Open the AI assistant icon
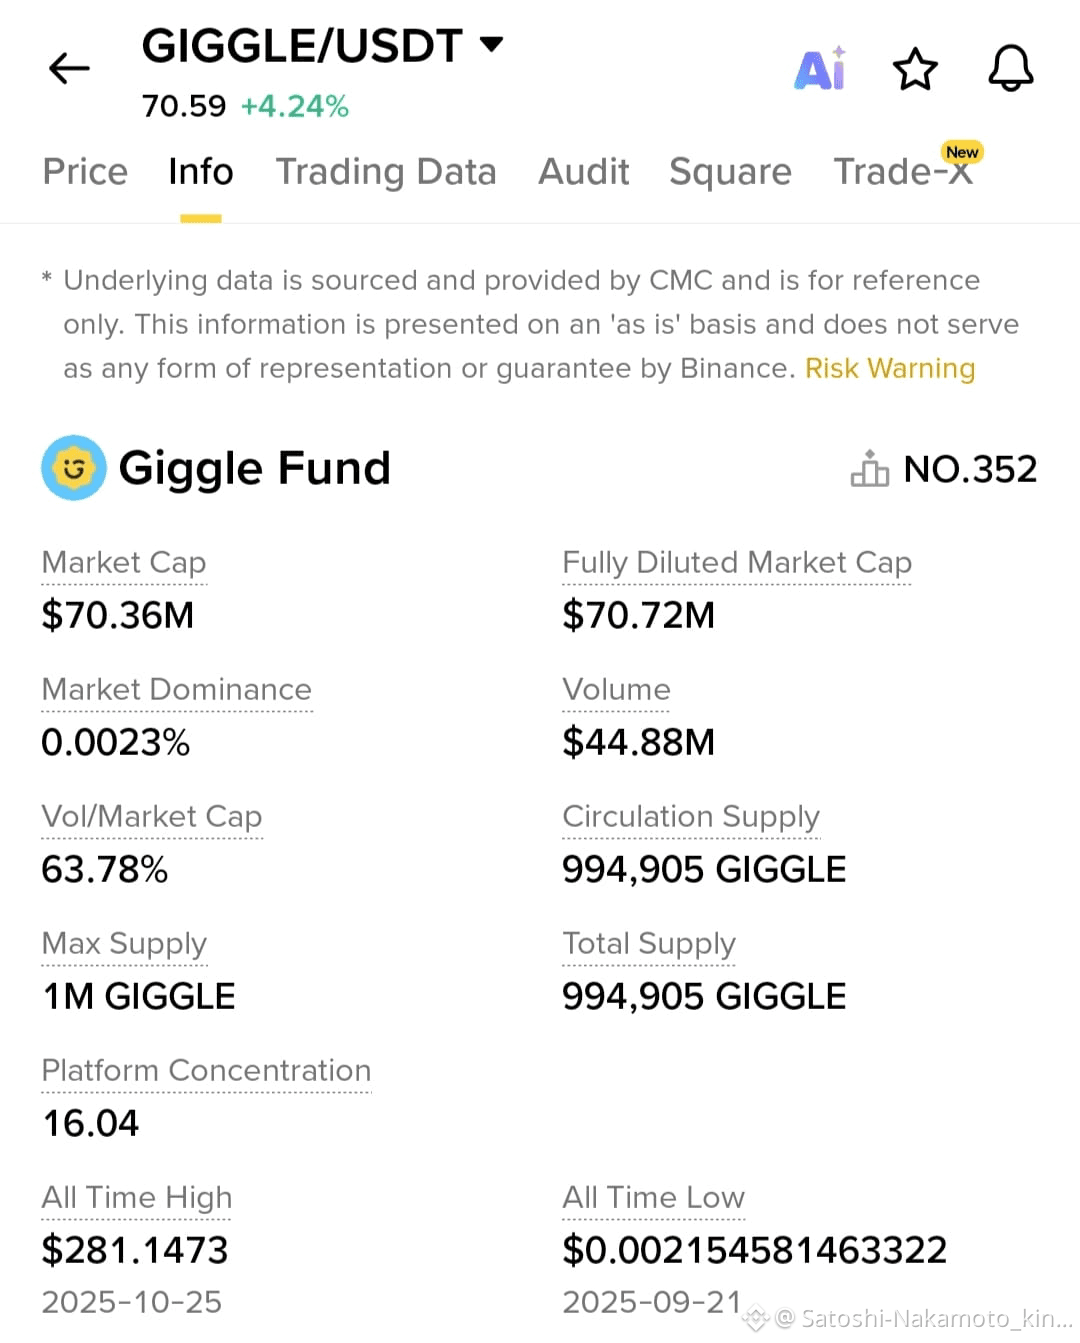Screen dimensions: 1080x1343 [820, 69]
